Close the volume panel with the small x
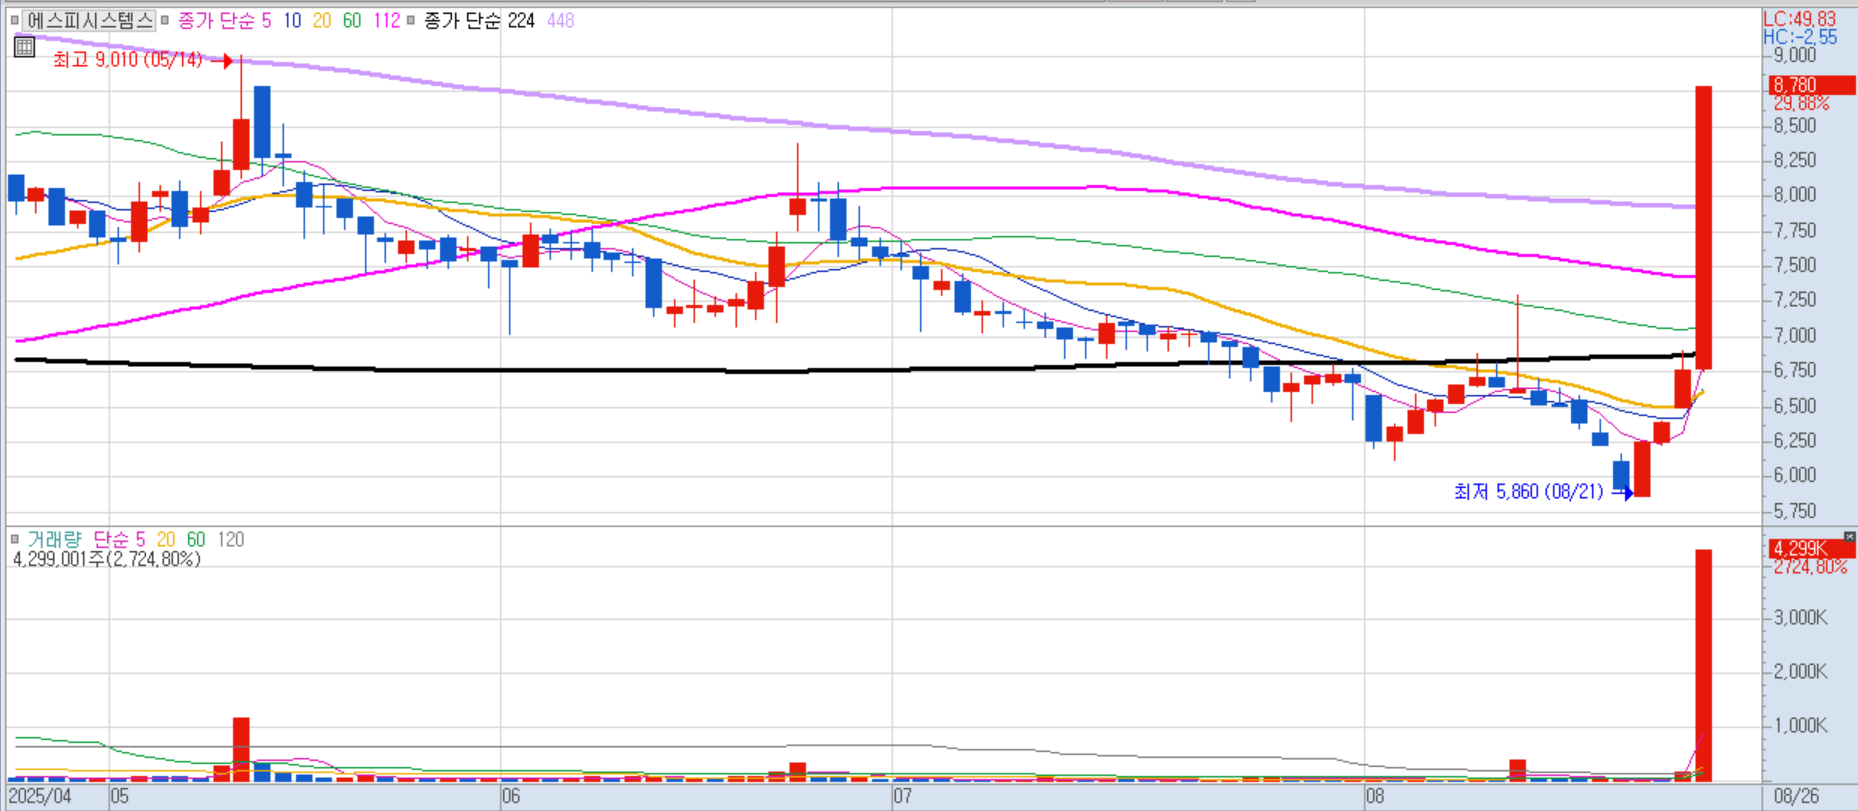Viewport: 1858px width, 811px height. [1849, 537]
